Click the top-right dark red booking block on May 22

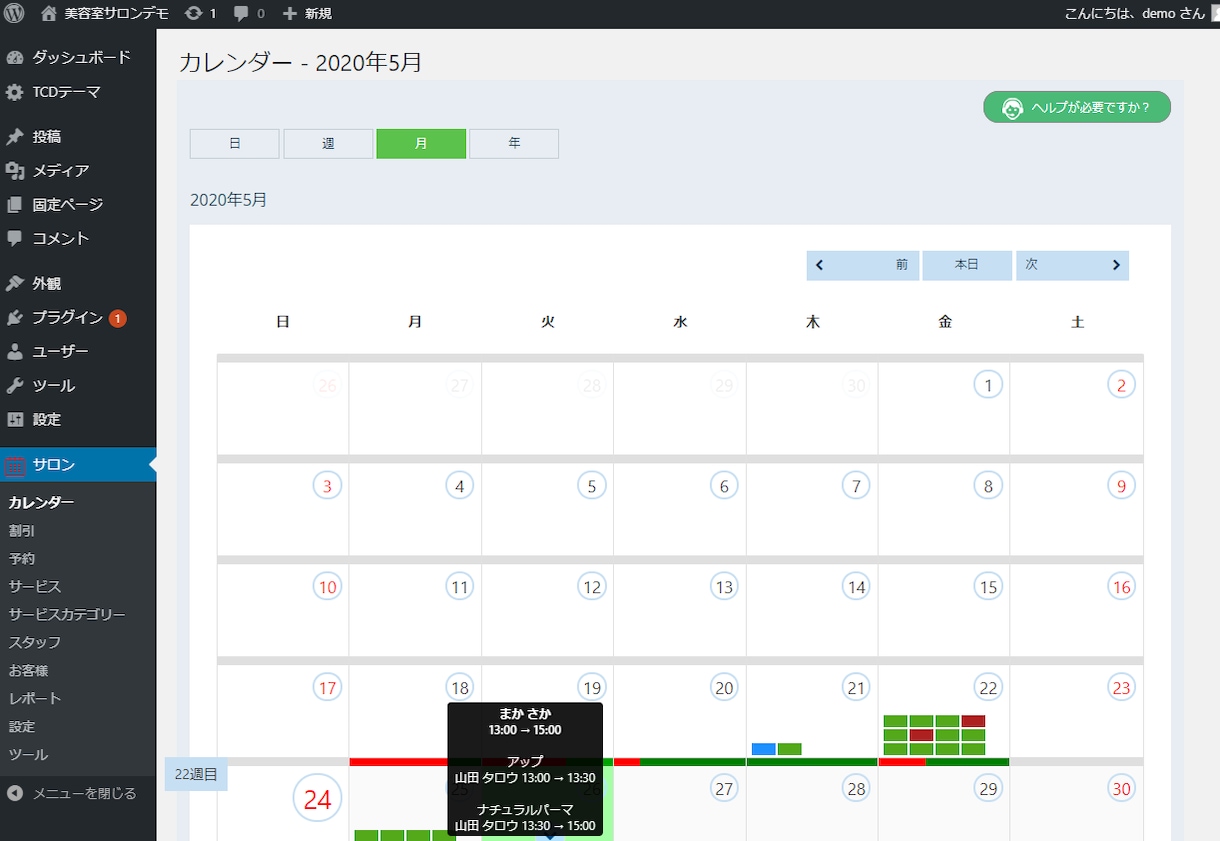(x=973, y=721)
